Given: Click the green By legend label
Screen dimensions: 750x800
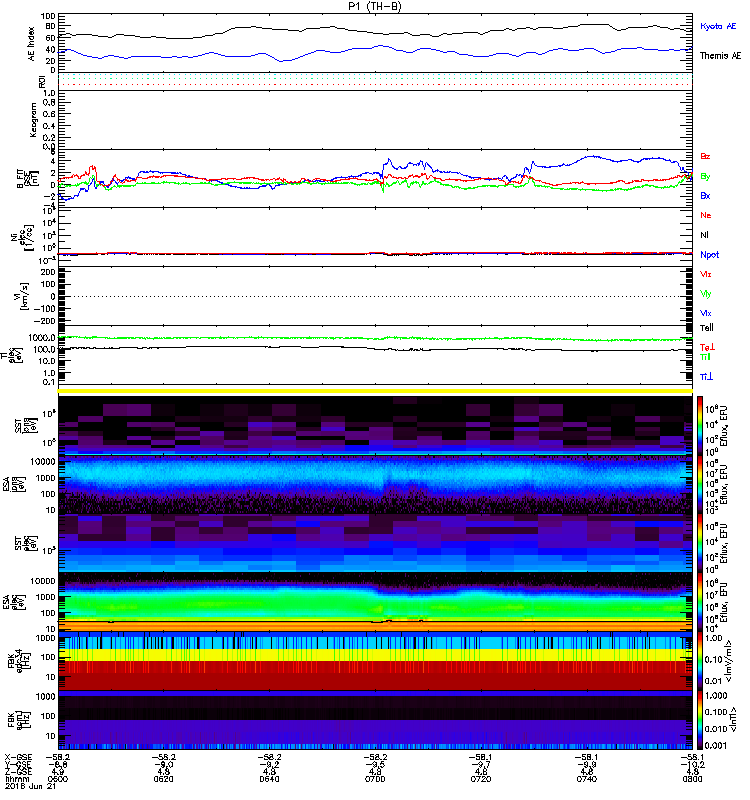Looking at the screenshot, I should point(705,177).
